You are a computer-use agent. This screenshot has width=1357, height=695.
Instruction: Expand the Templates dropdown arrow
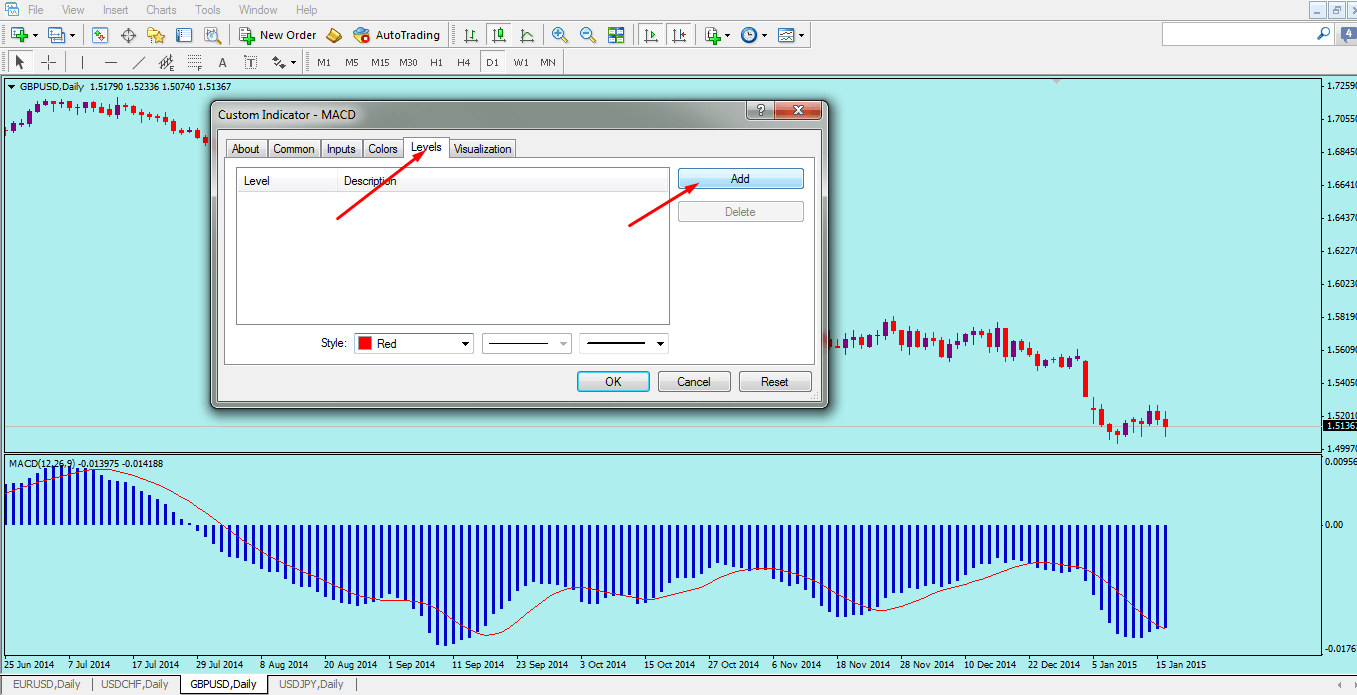(x=802, y=35)
